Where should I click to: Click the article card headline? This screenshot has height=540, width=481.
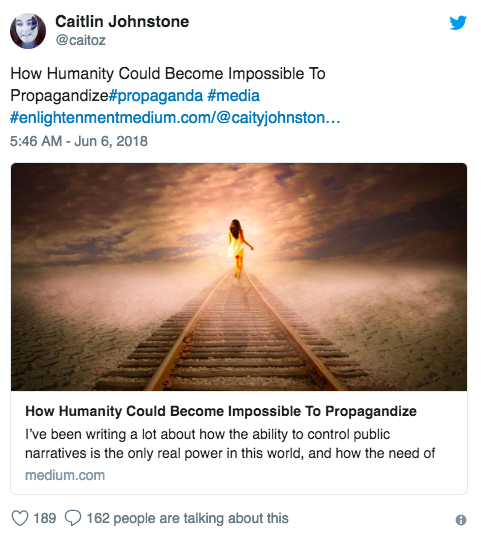pyautogui.click(x=221, y=411)
